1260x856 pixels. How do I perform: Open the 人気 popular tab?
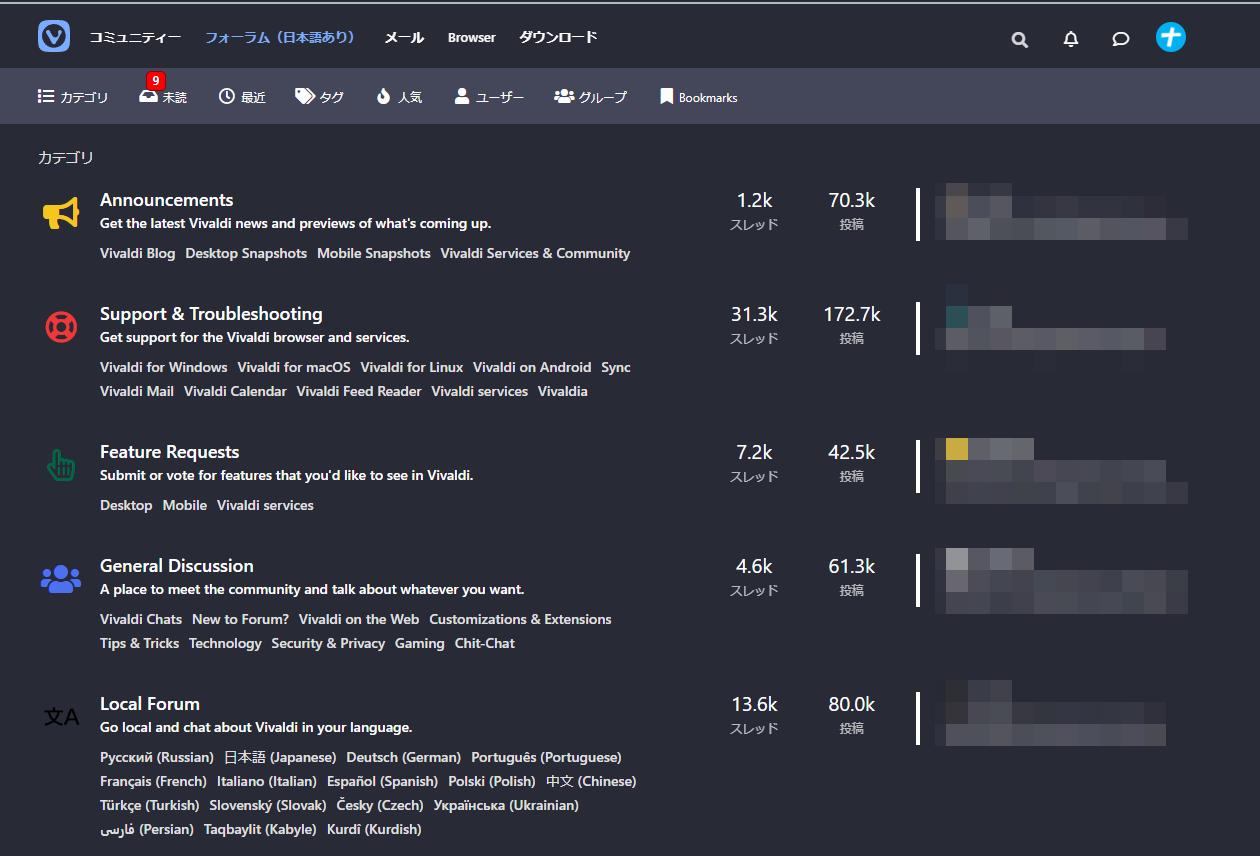[399, 97]
